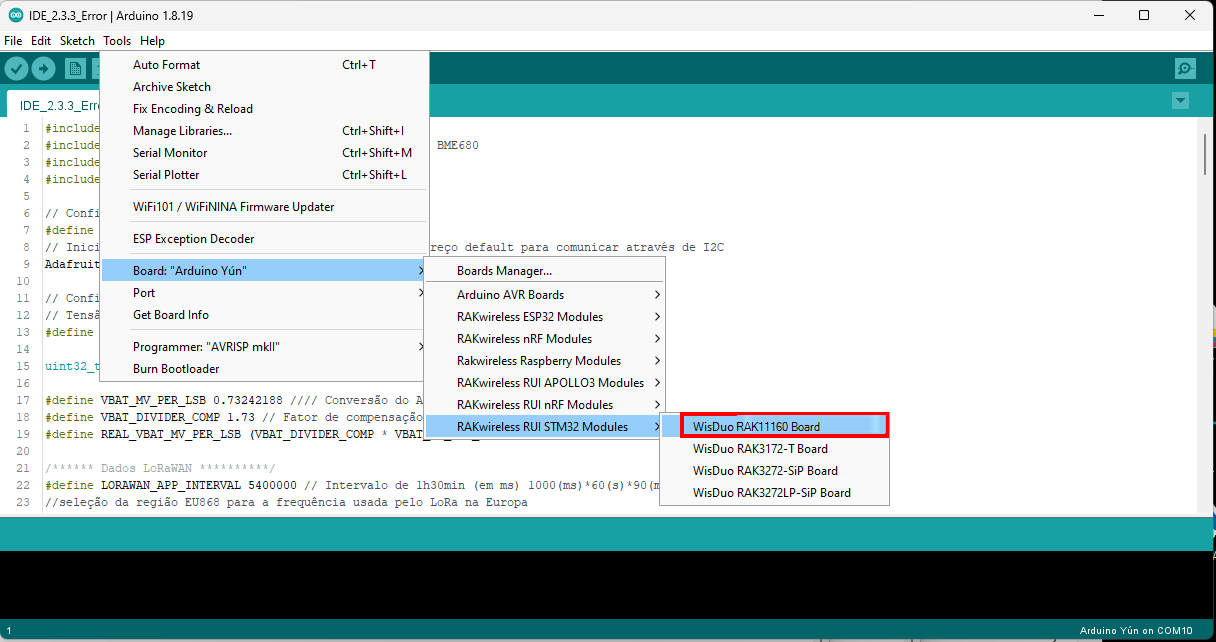This screenshot has width=1216, height=642.
Task: Open the Serial Monitor magnifier icon
Action: [1185, 68]
